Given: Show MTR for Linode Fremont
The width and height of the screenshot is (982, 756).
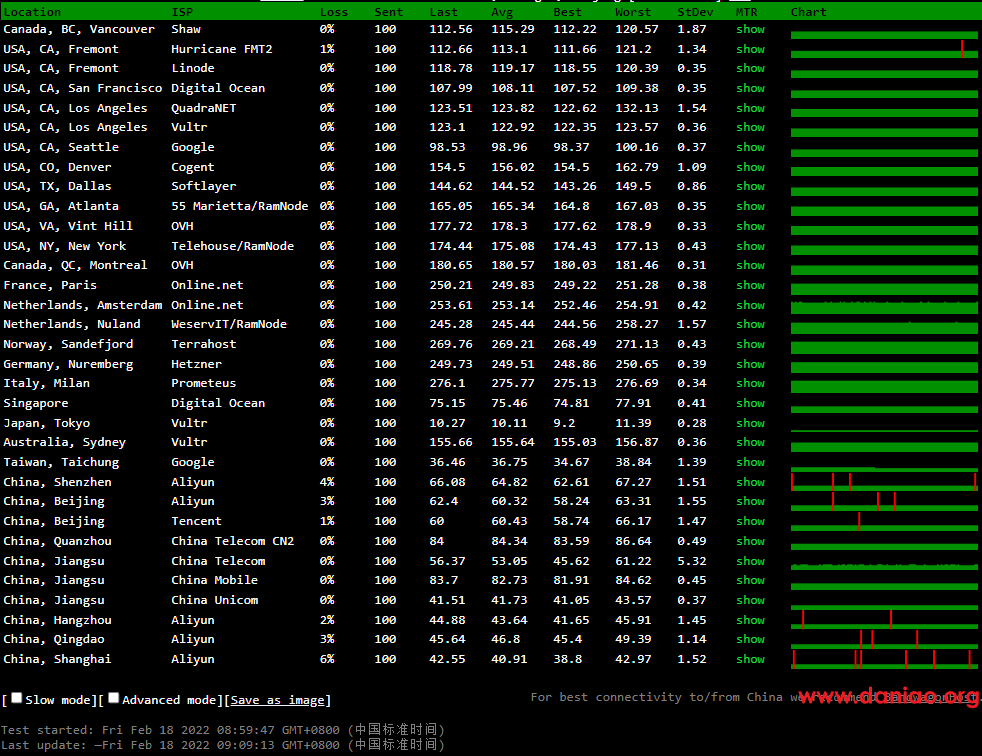Looking at the screenshot, I should click(750, 68).
